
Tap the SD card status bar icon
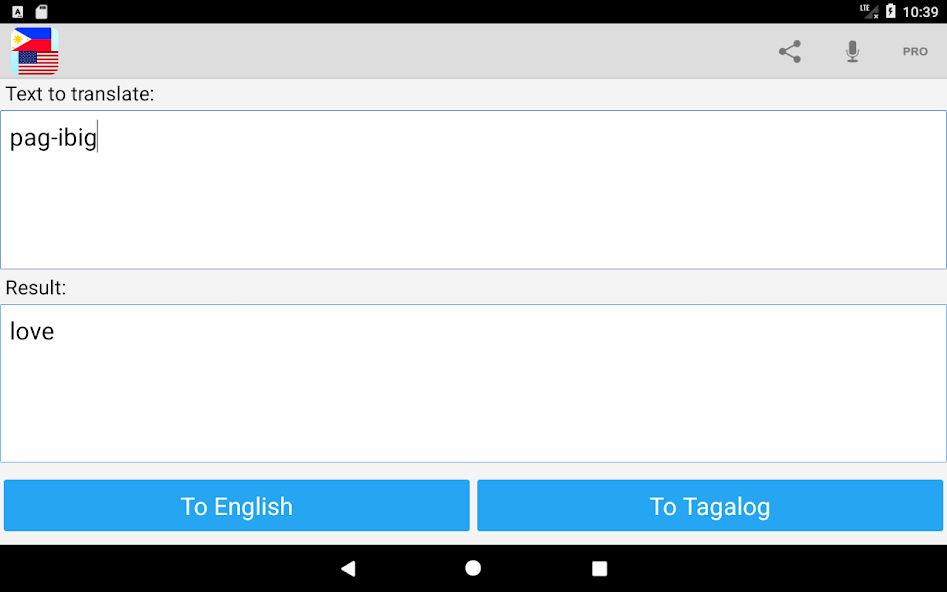[x=41, y=11]
